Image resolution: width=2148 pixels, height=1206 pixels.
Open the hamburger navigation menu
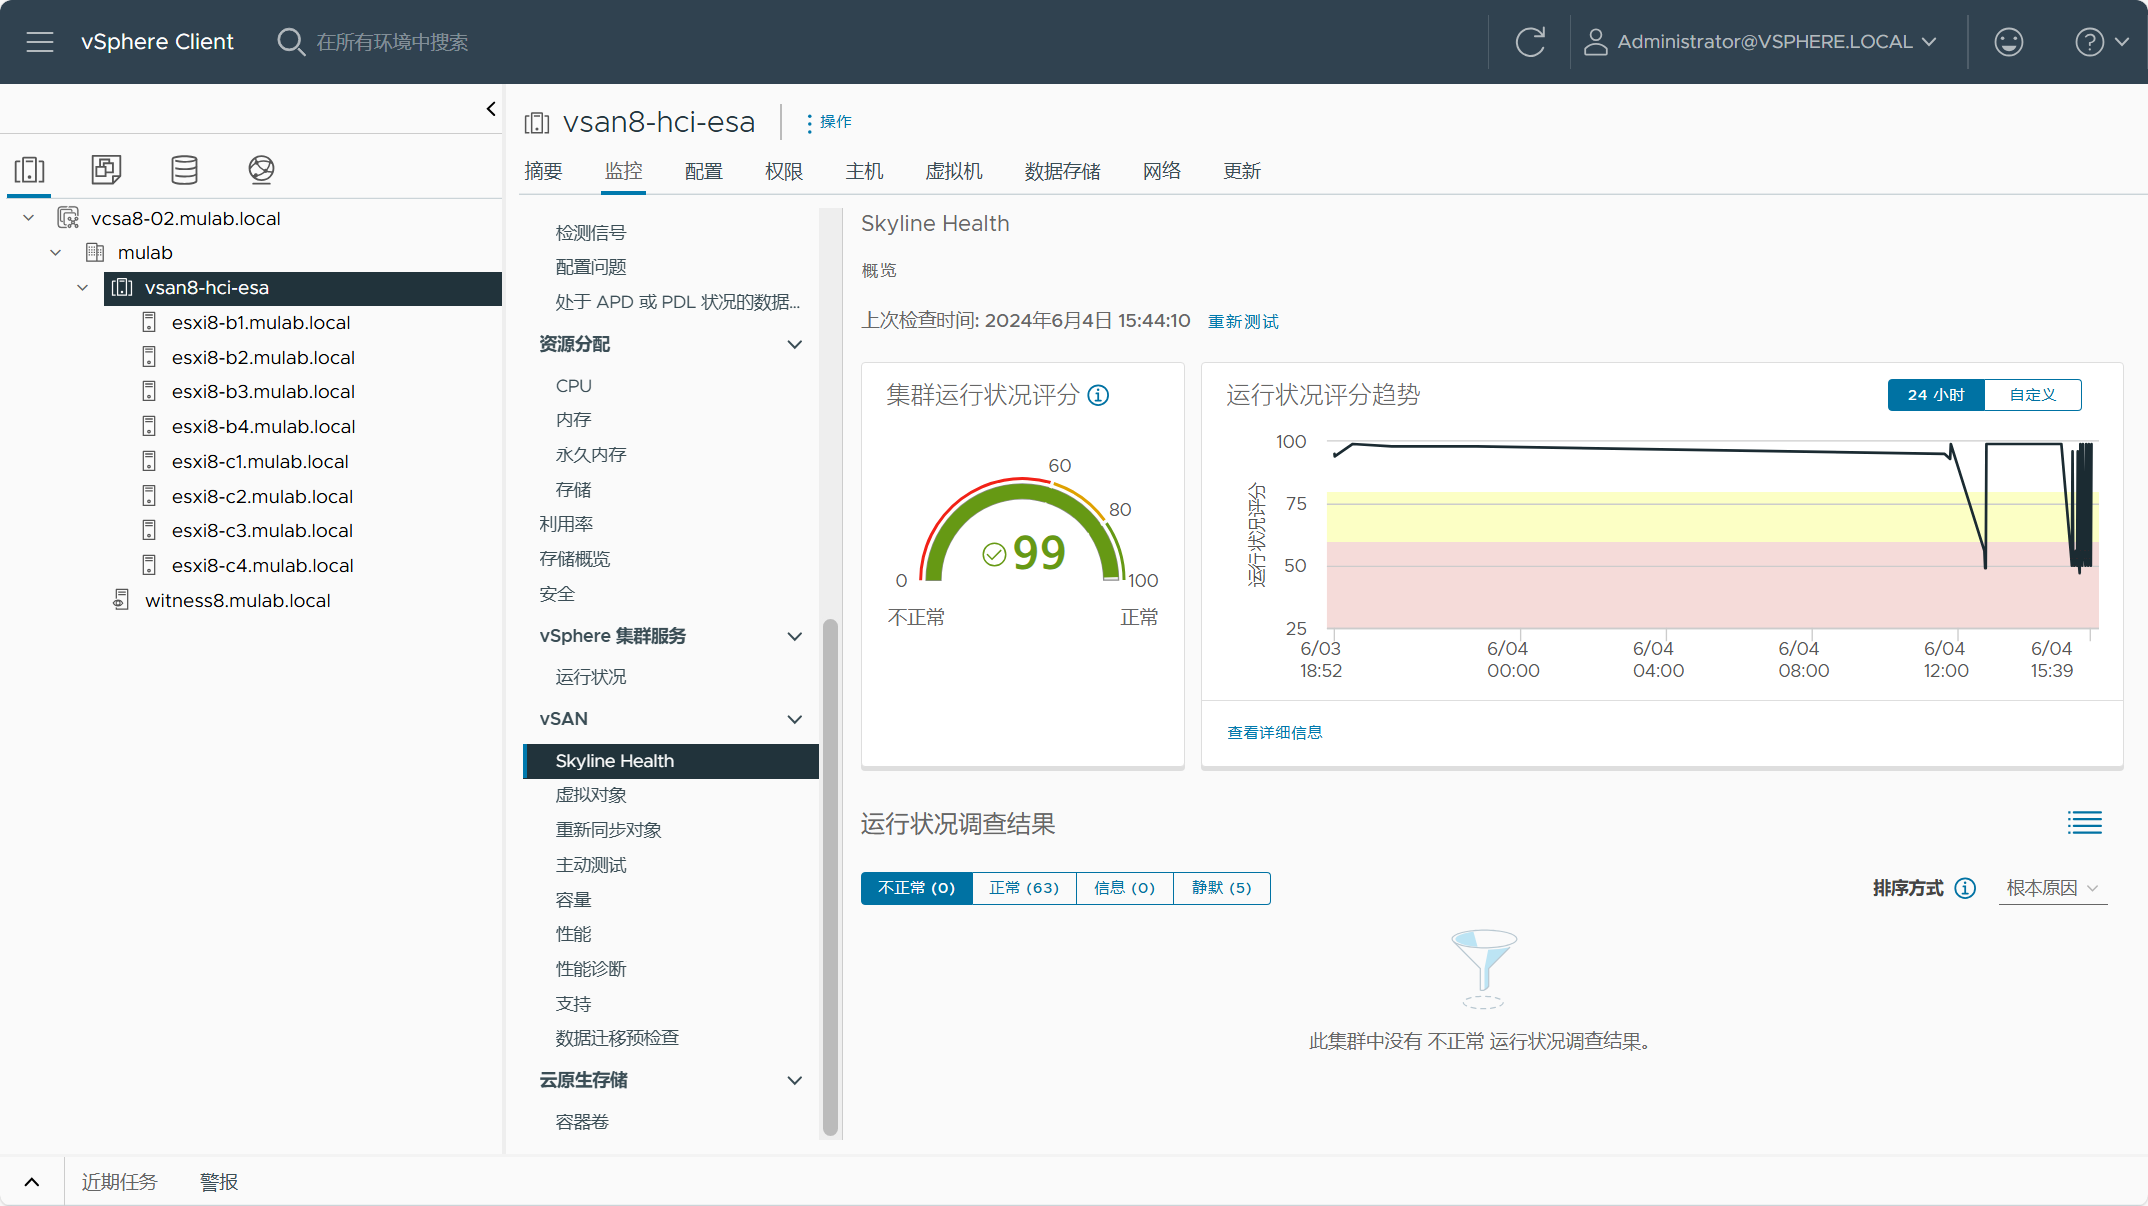tap(40, 42)
